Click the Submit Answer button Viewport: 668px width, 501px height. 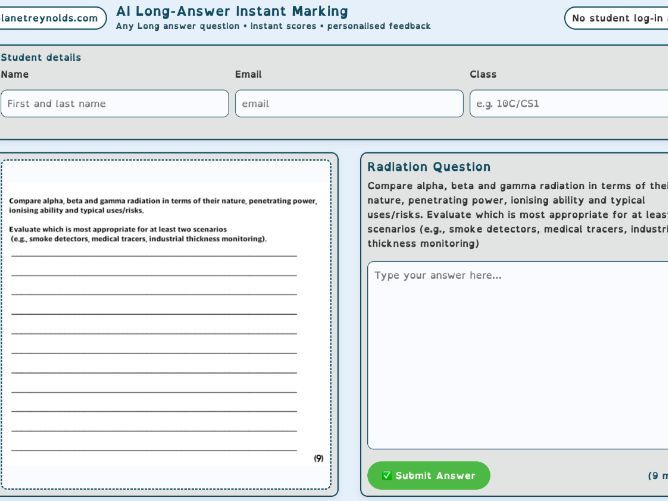pos(429,475)
